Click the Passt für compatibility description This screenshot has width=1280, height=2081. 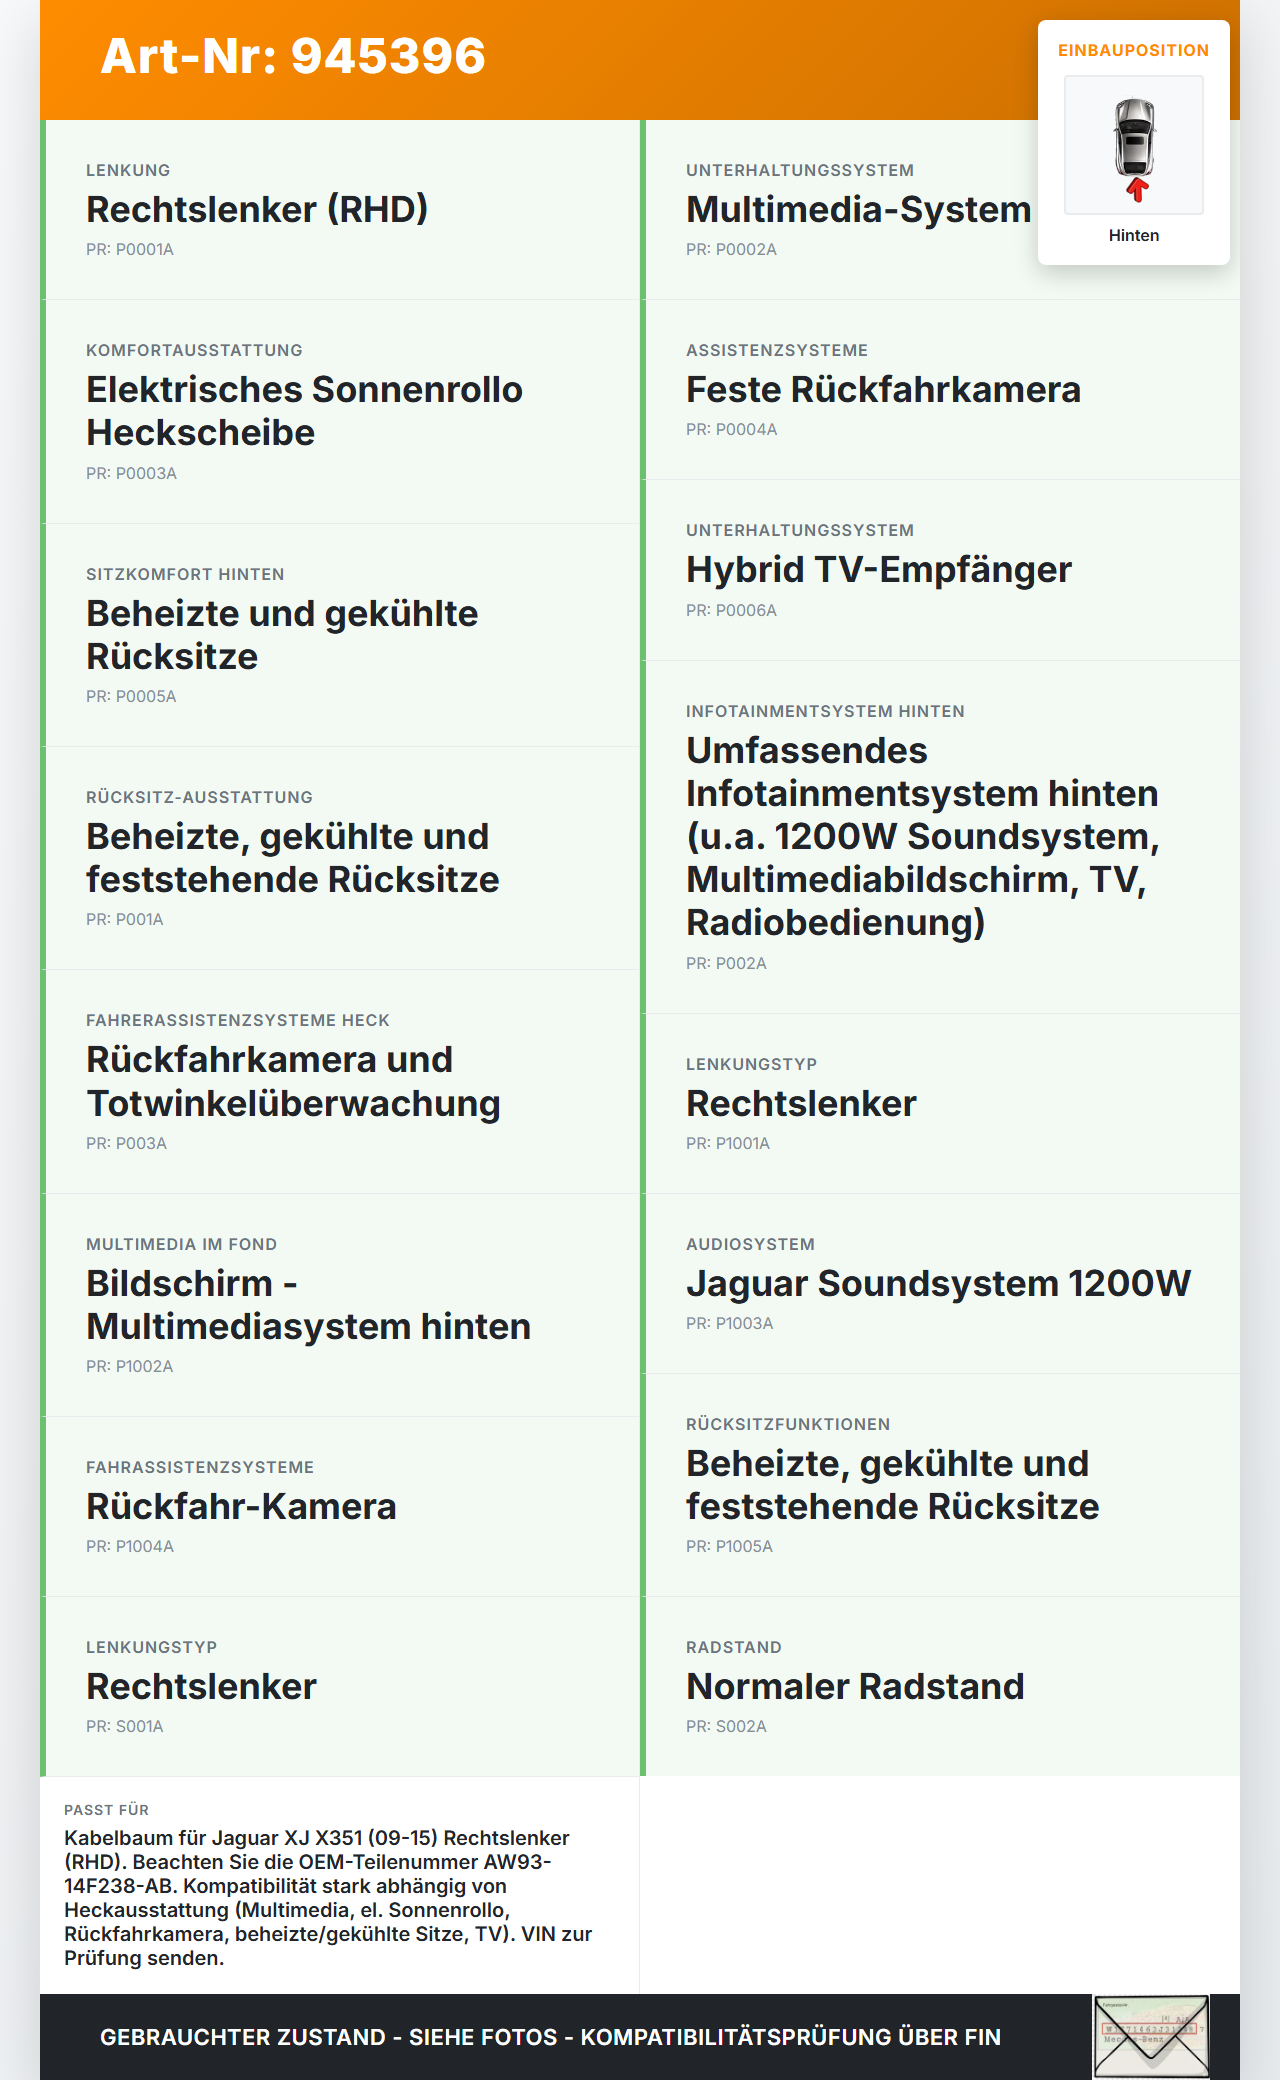(x=329, y=1898)
